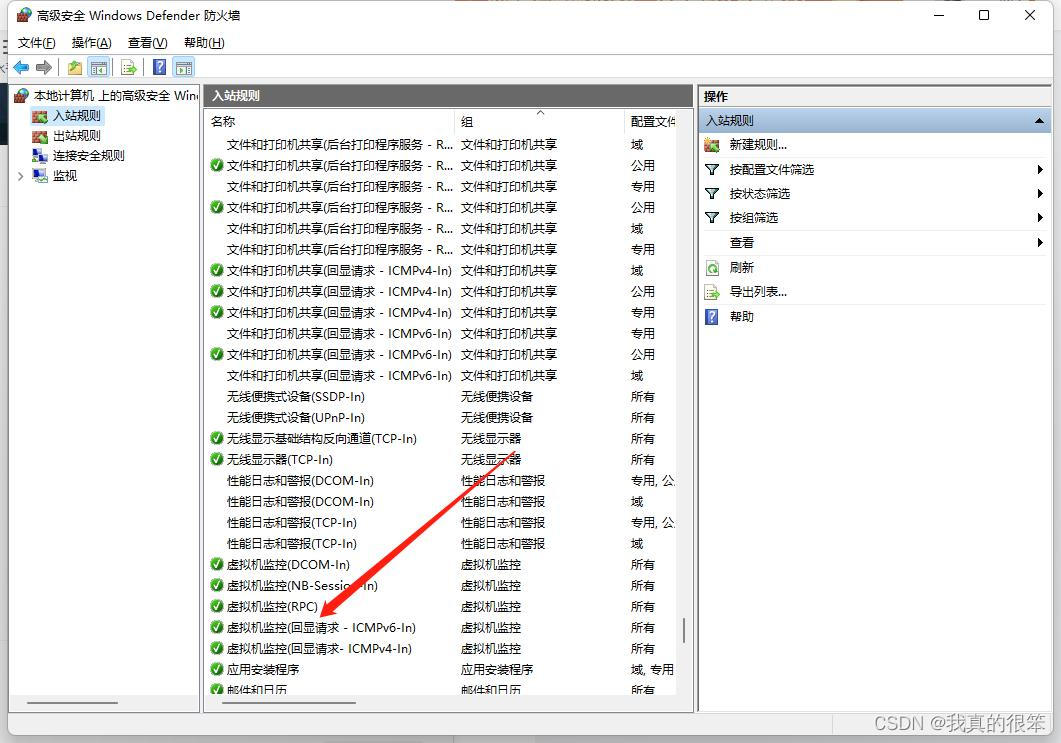Collapse the 入站规则 actions section arrow
This screenshot has height=743, width=1061.
[x=1039, y=121]
